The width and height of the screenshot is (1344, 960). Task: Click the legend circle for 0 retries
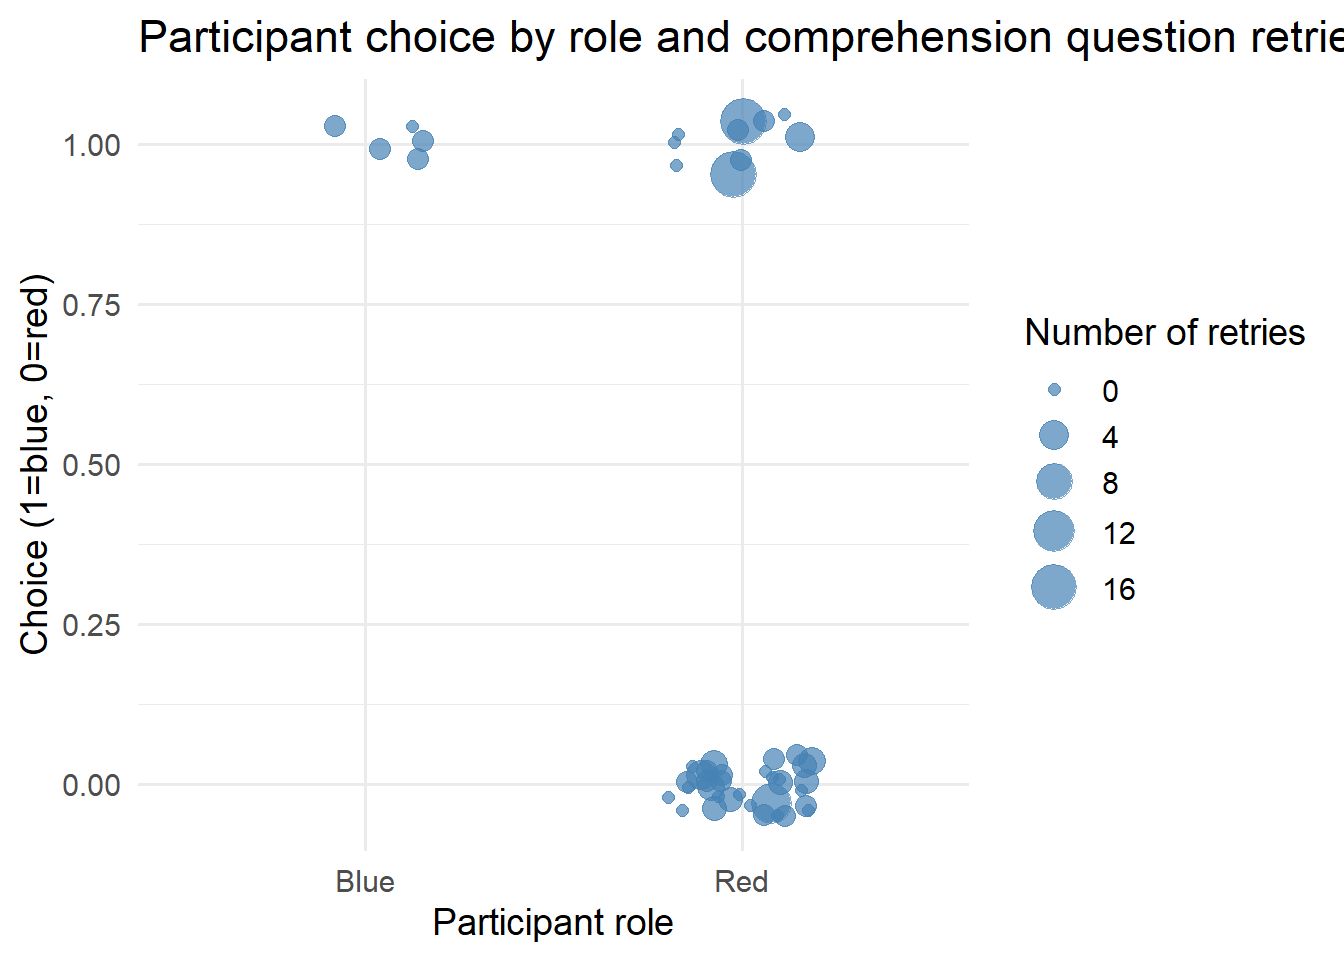(1054, 390)
